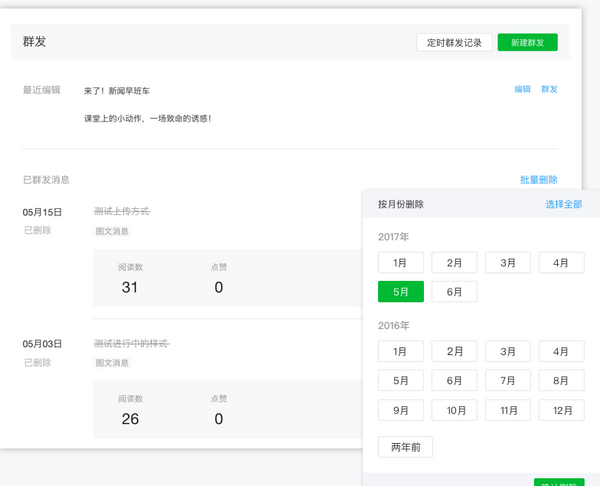
Task: Click the 群发 link beside 编辑
Action: (549, 89)
